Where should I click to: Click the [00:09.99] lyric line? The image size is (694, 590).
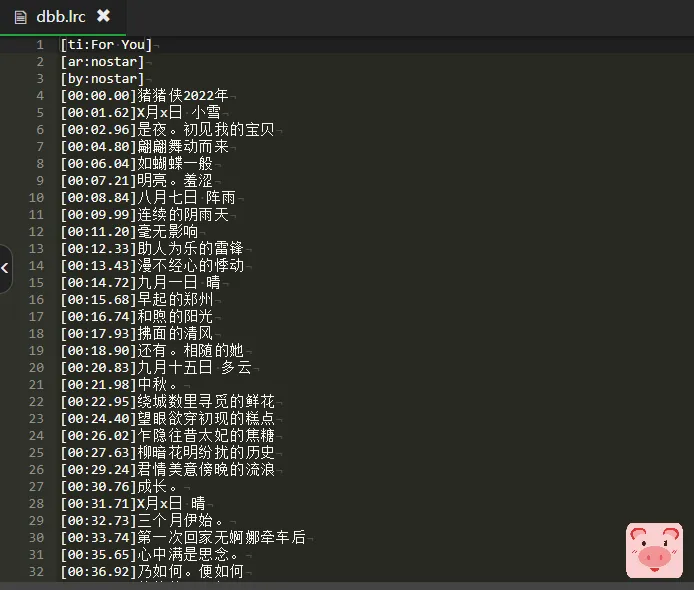click(144, 215)
